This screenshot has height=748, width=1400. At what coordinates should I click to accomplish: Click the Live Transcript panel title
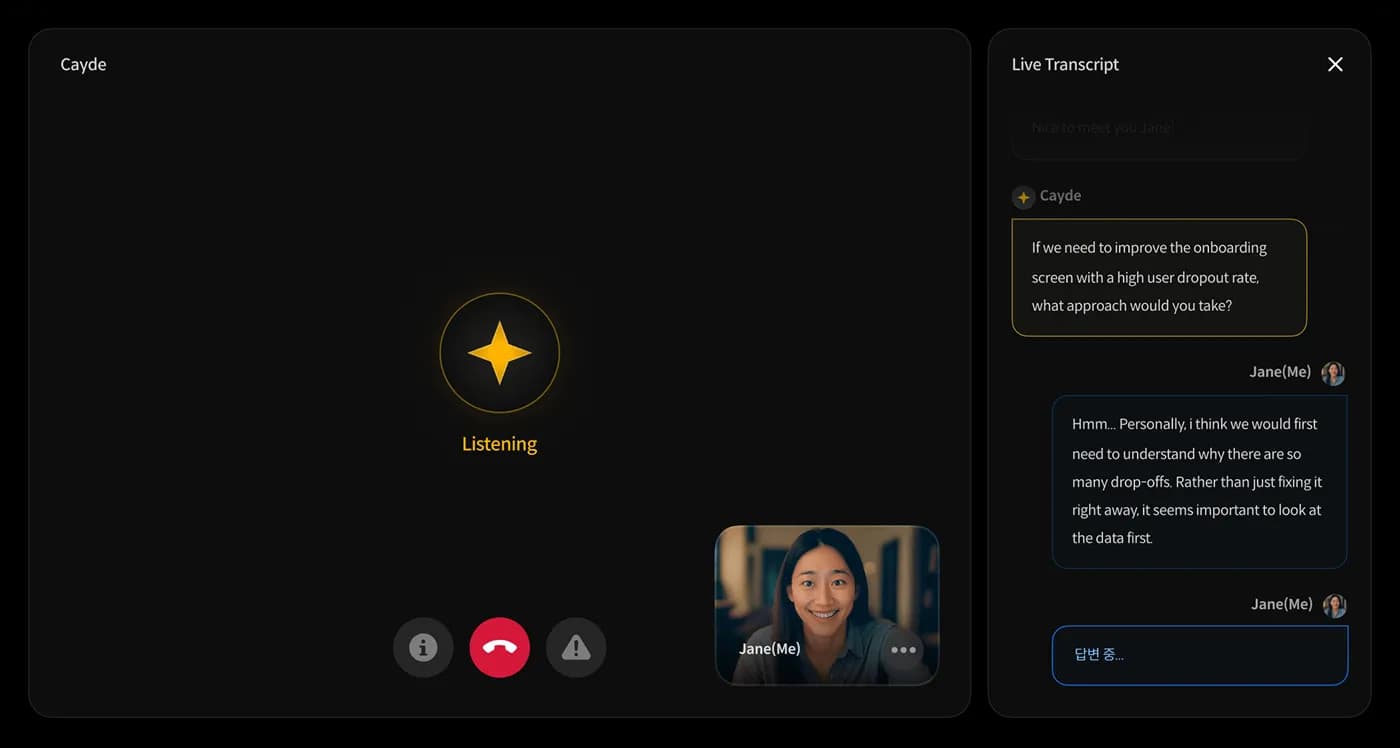[1065, 64]
